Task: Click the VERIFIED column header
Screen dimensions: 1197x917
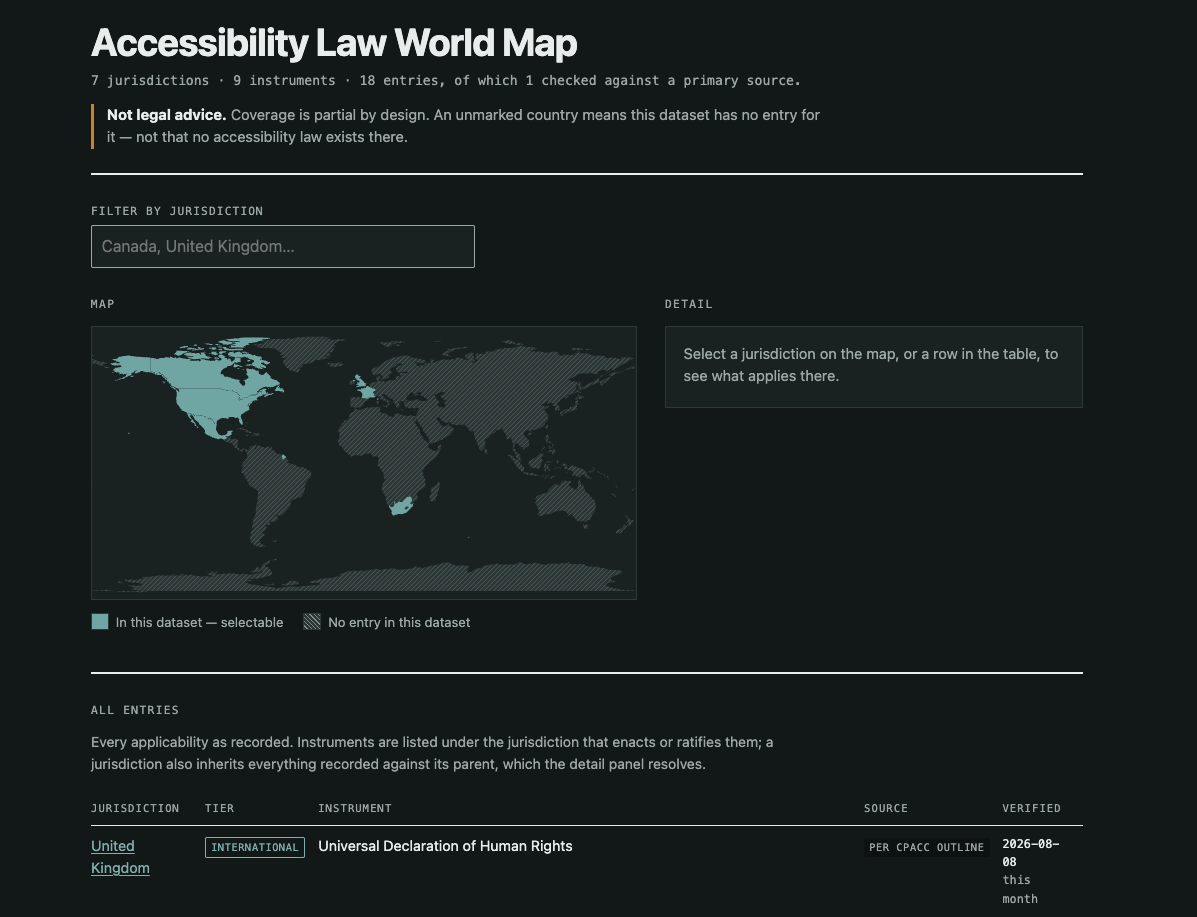Action: click(1031, 808)
